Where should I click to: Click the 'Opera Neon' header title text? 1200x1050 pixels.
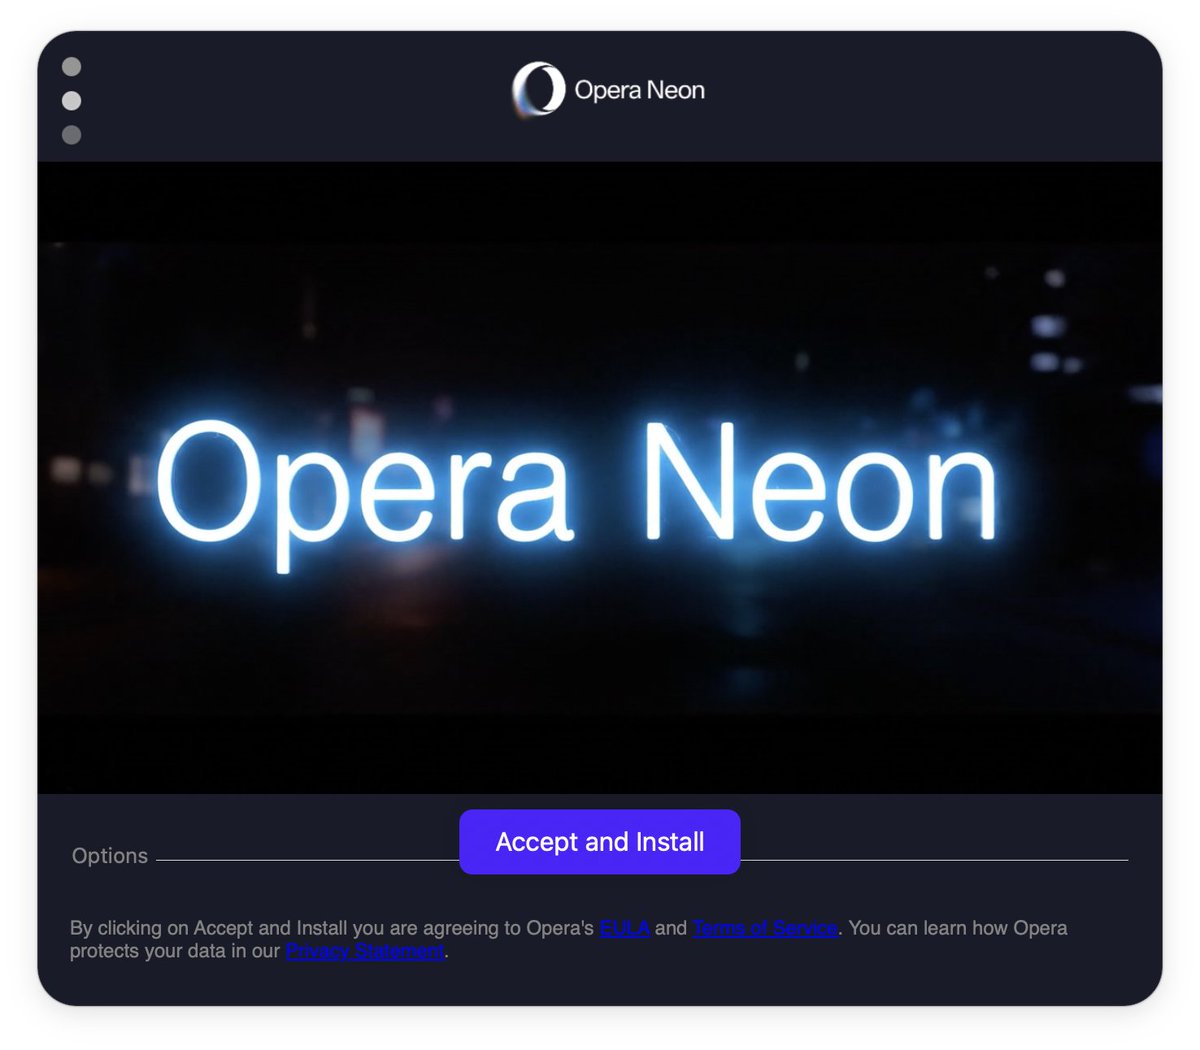pos(640,90)
